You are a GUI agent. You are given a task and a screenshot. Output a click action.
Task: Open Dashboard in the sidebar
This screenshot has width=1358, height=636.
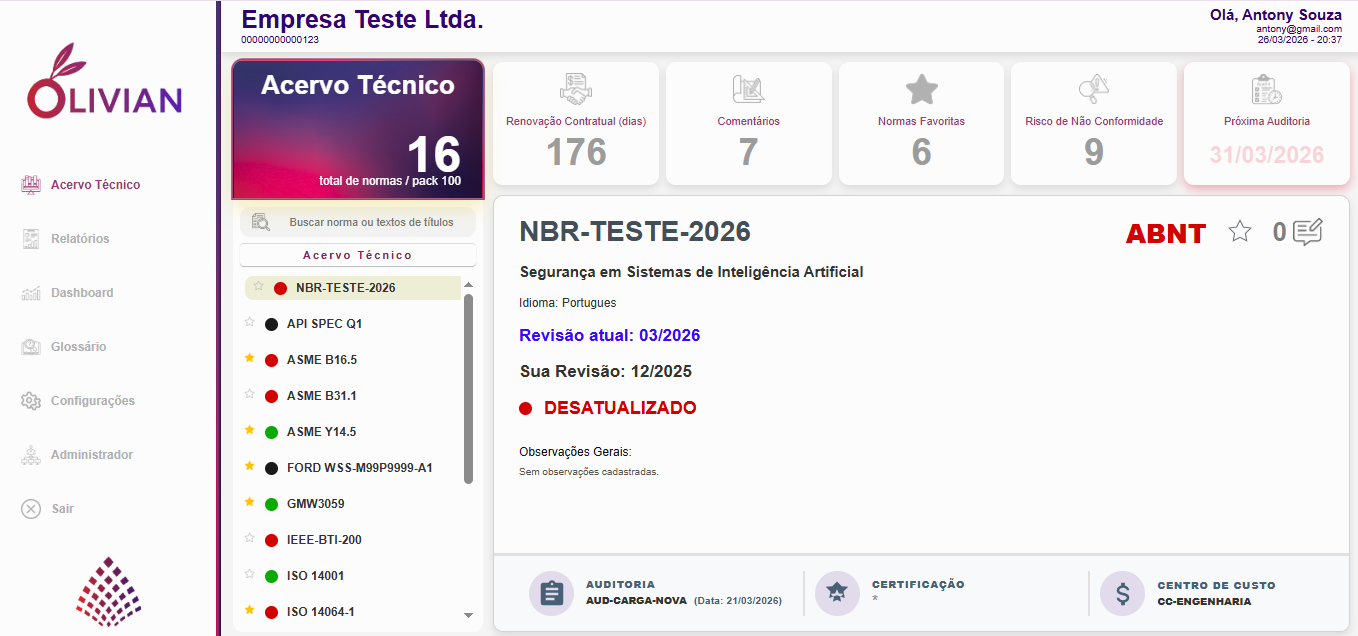[68, 293]
